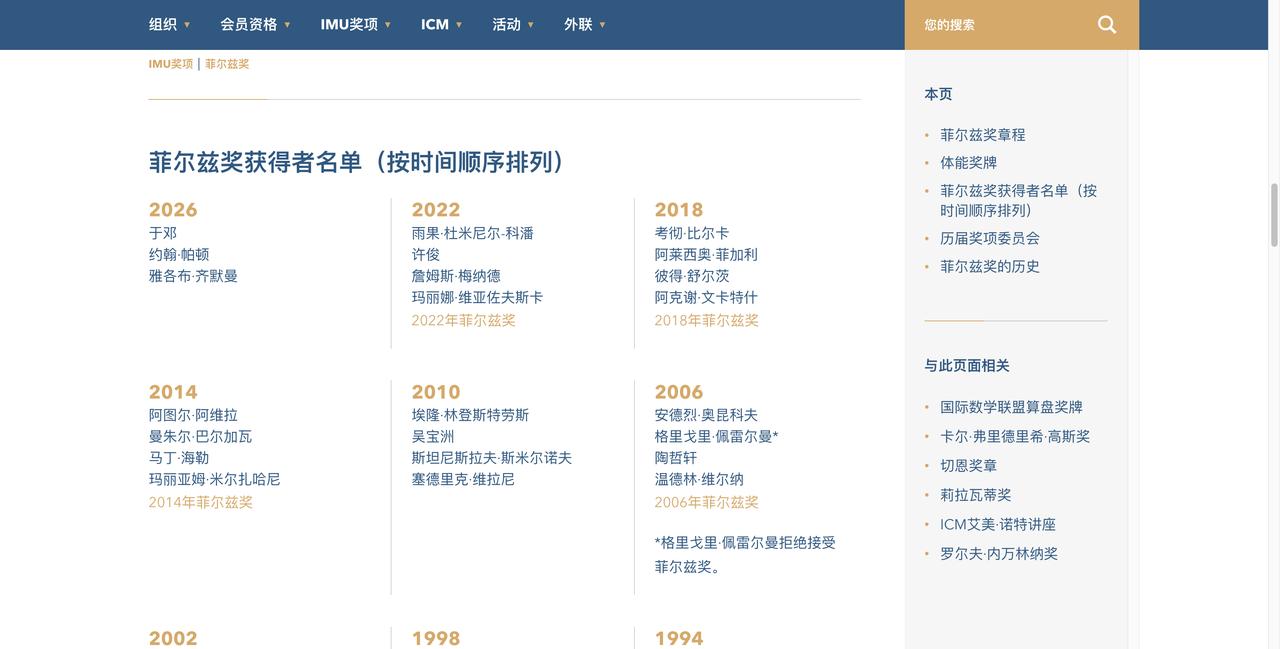This screenshot has height=649, width=1280.
Task: Expand the arrow next to 会员资格
Action: 287,25
